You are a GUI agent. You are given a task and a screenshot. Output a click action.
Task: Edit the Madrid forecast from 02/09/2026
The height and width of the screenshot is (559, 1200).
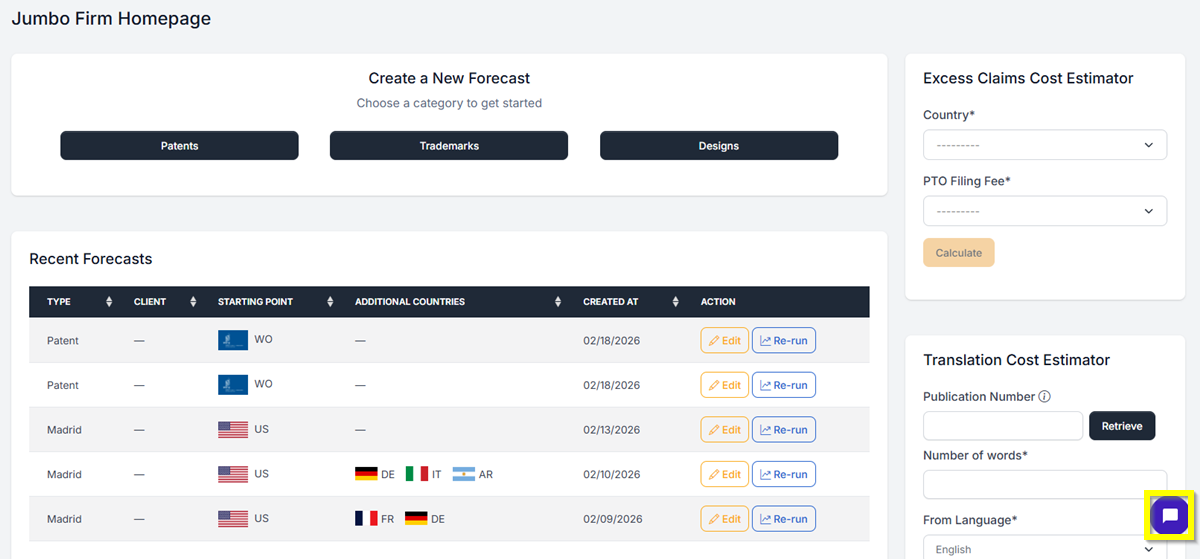(x=724, y=519)
